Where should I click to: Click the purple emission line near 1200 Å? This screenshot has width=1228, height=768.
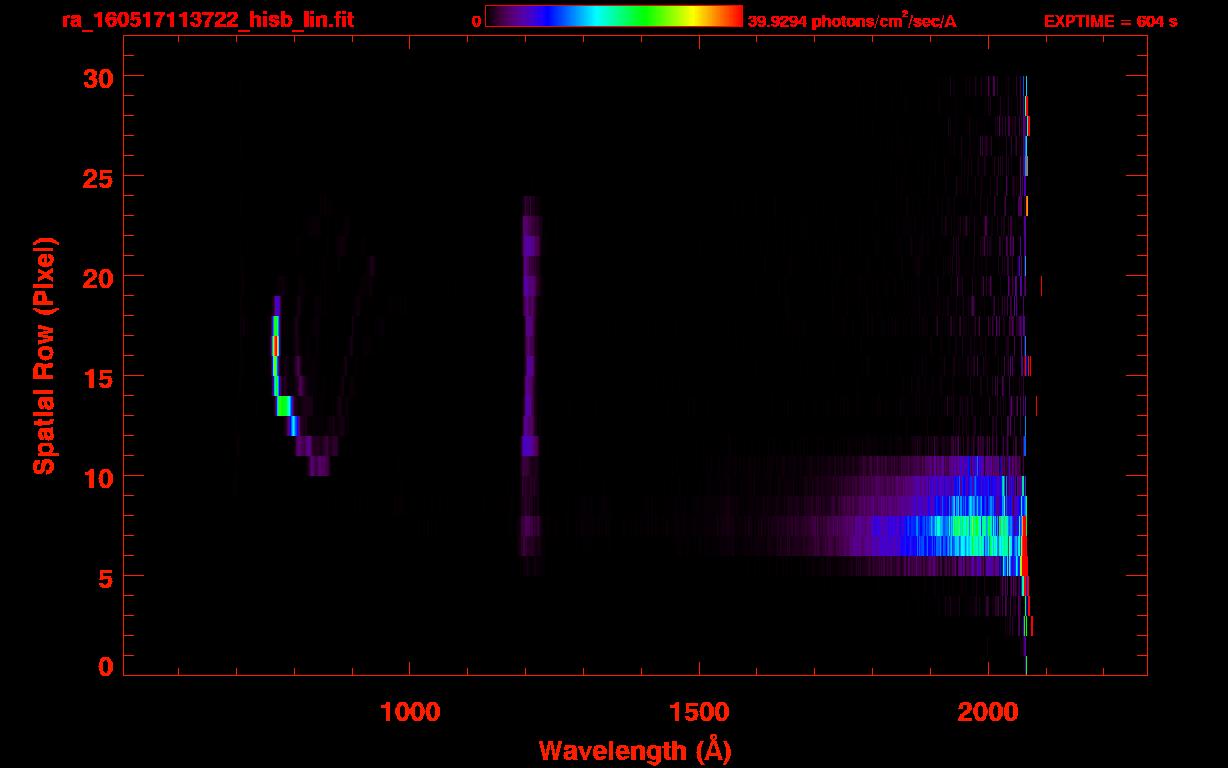tap(530, 385)
